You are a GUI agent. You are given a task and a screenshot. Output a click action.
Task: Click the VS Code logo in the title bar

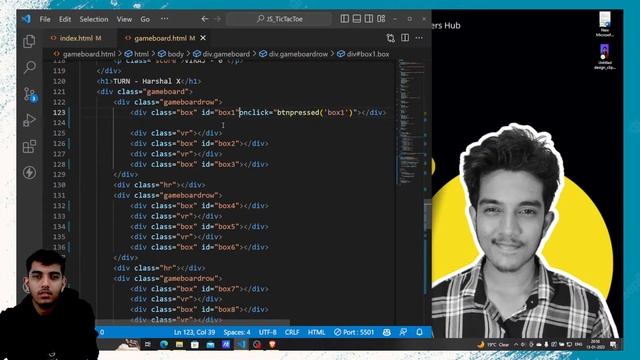(26, 19)
